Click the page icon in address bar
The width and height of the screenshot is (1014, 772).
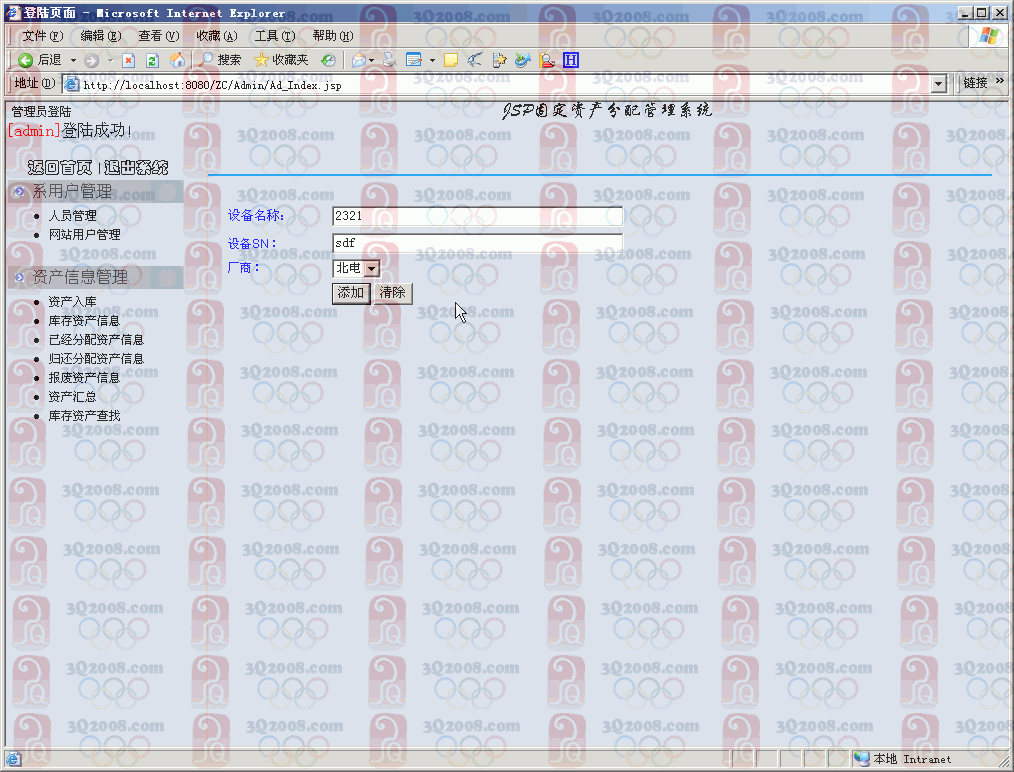click(x=71, y=84)
